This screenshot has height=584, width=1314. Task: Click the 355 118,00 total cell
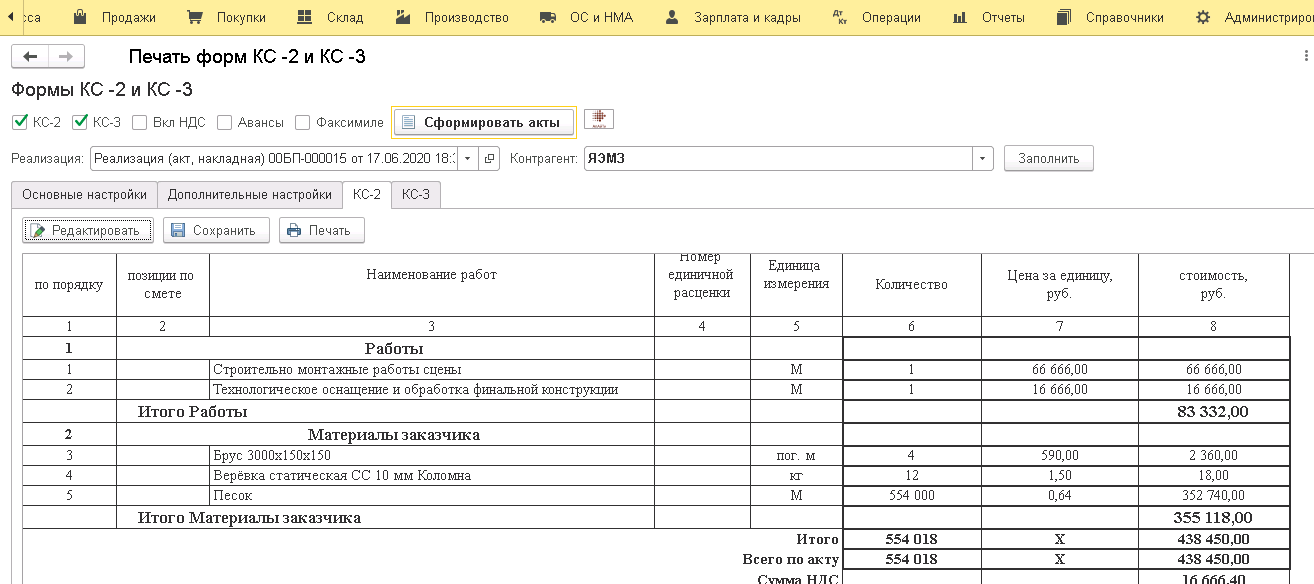(x=1214, y=517)
